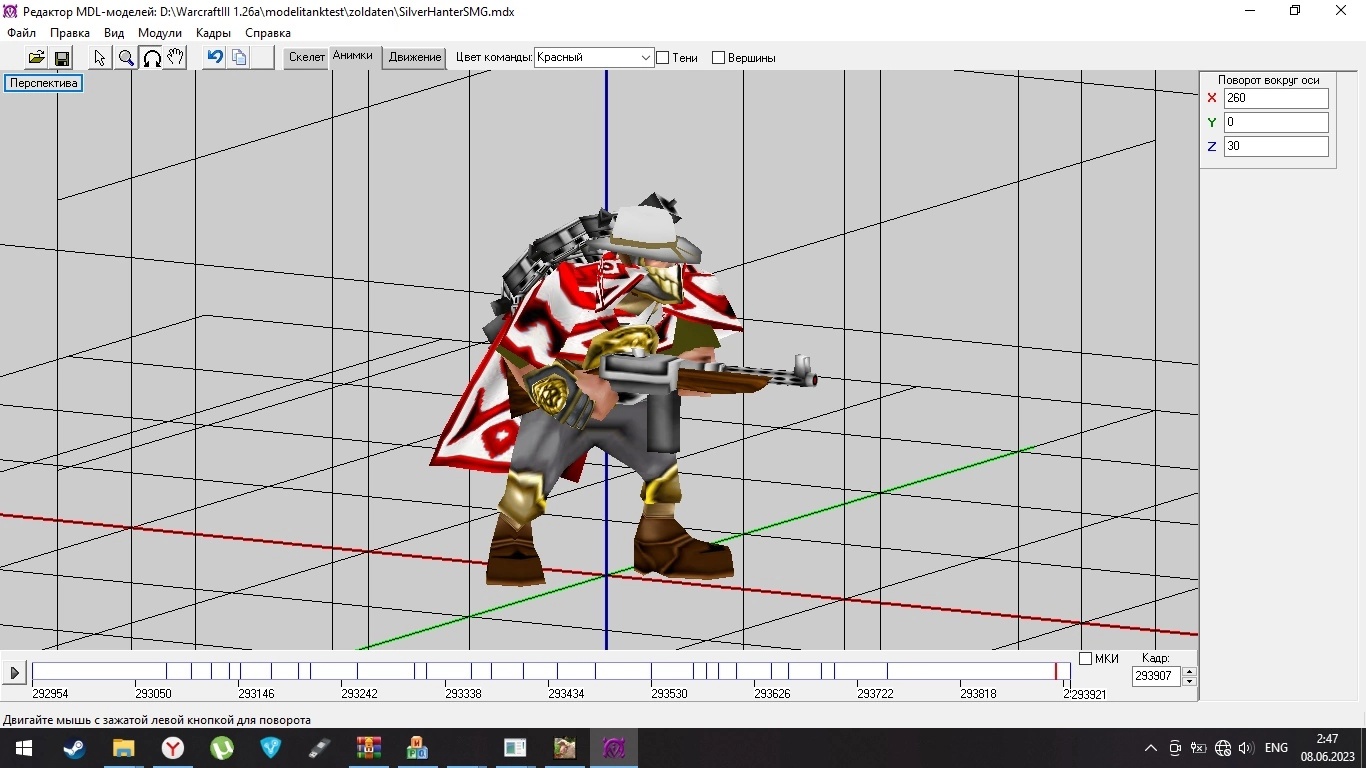Open the Справка menu
1366x768 pixels.
point(268,33)
